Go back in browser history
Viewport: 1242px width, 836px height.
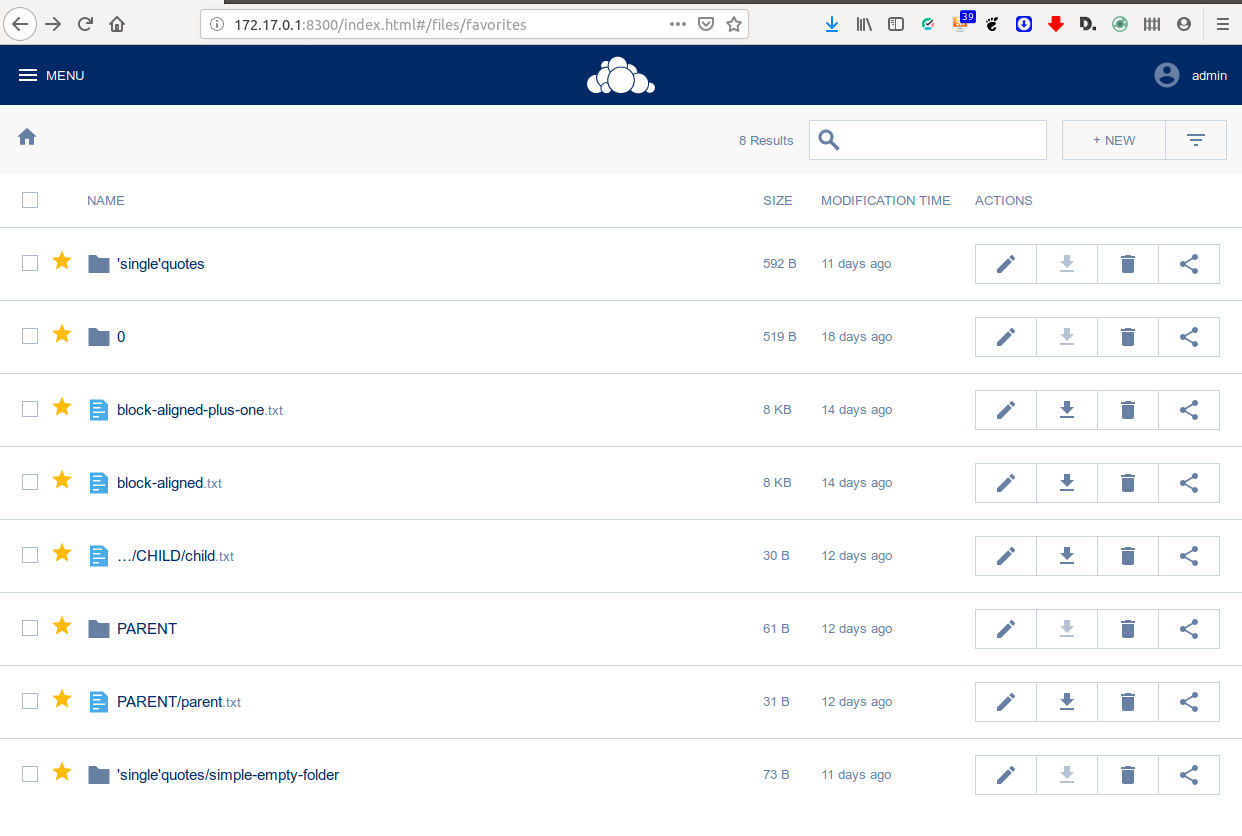coord(20,24)
